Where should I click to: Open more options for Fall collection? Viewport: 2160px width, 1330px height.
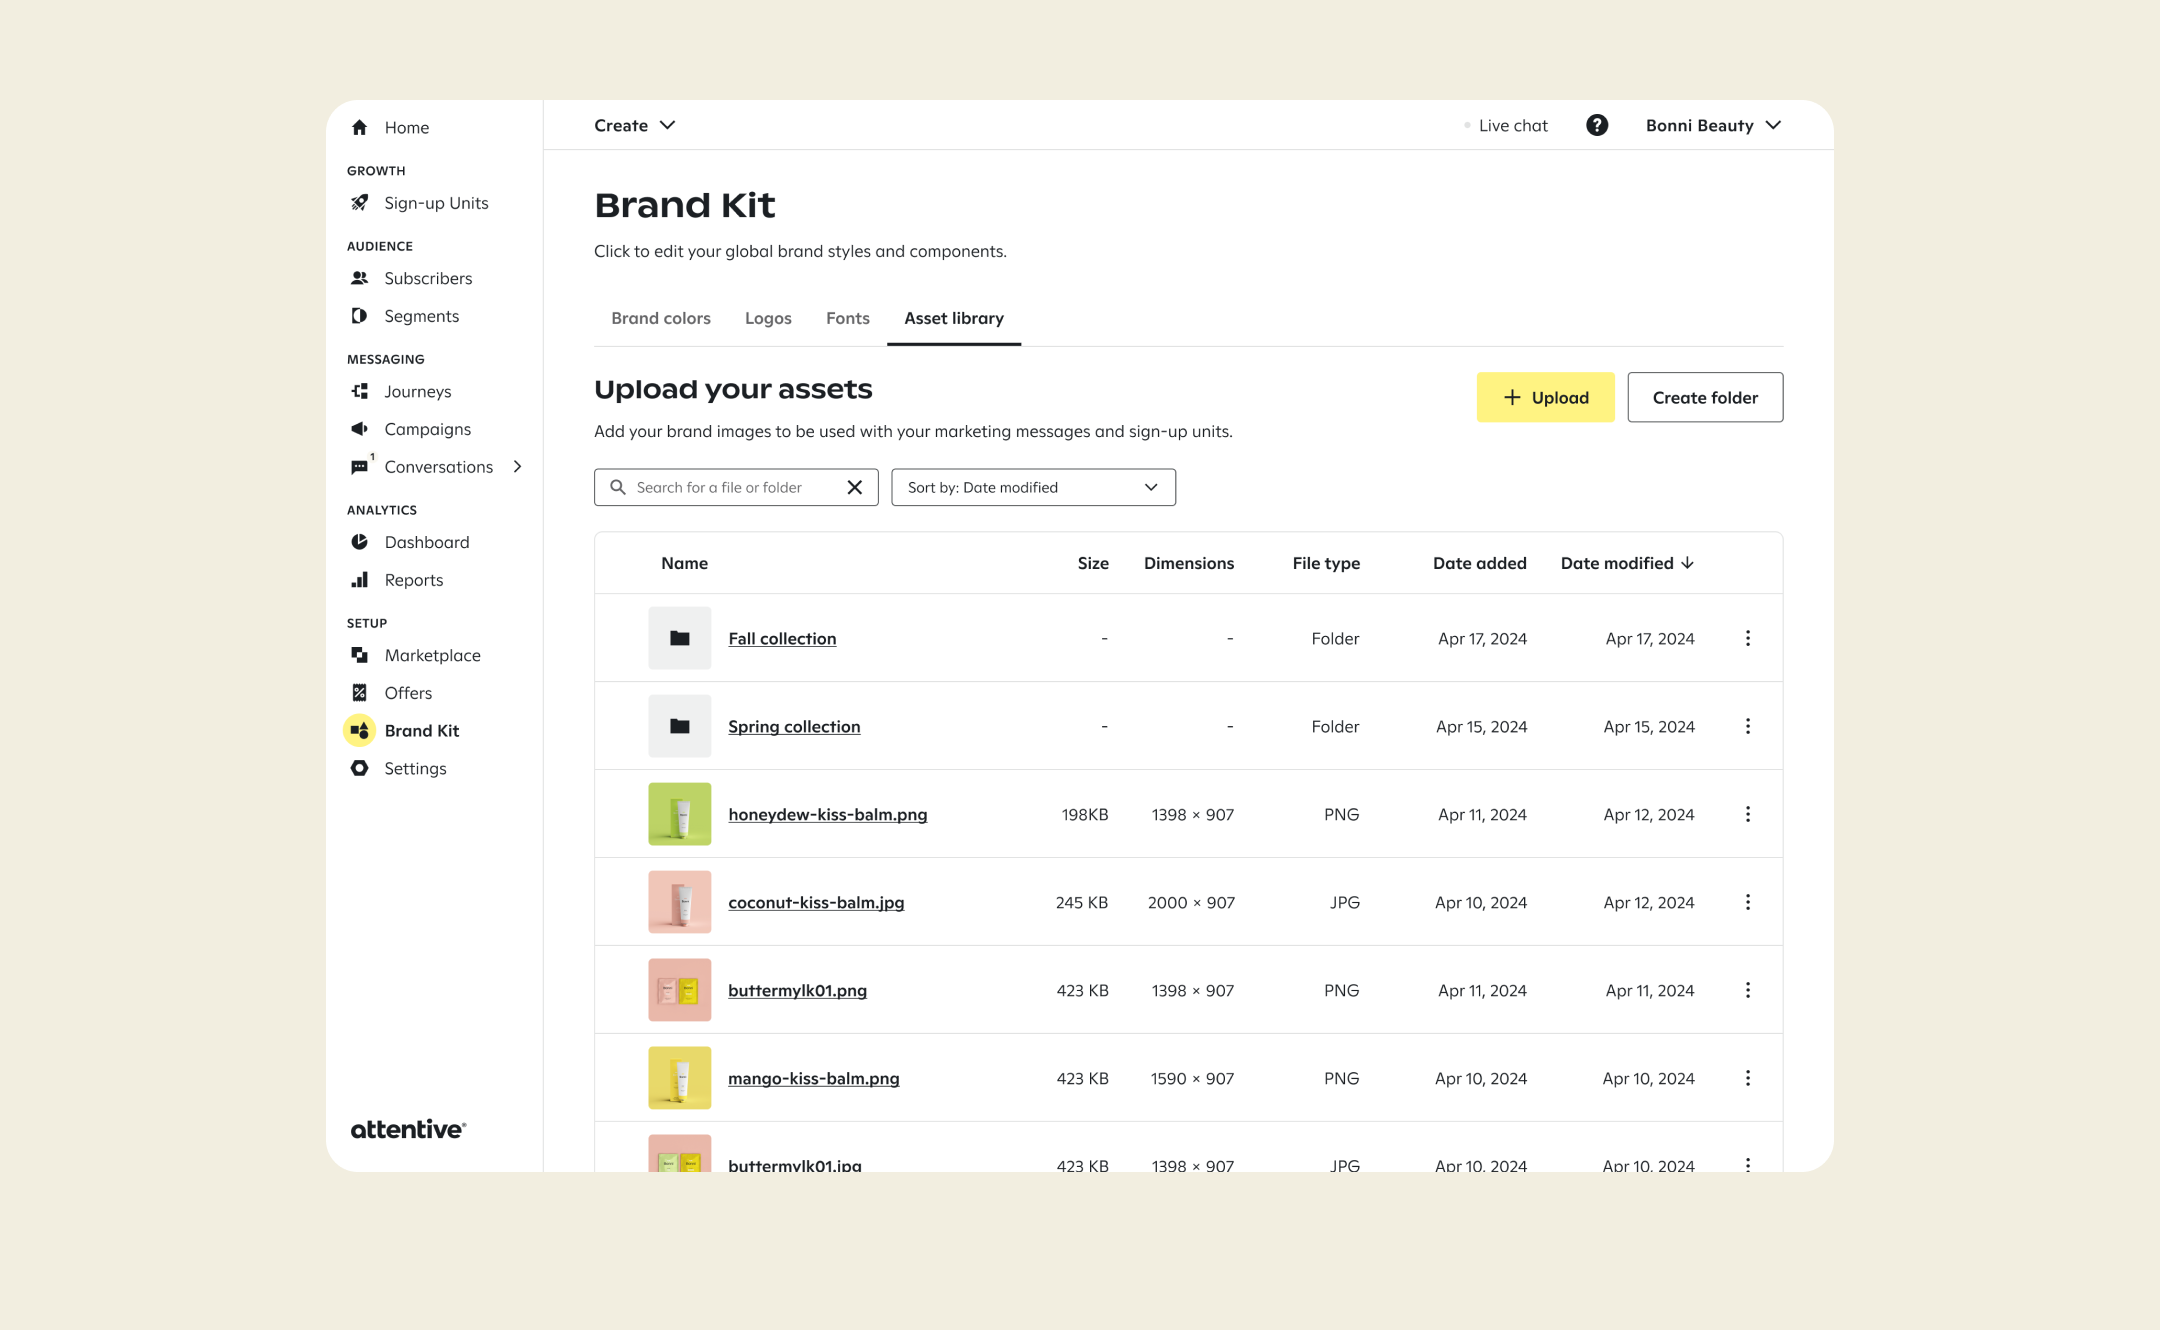coord(1747,638)
